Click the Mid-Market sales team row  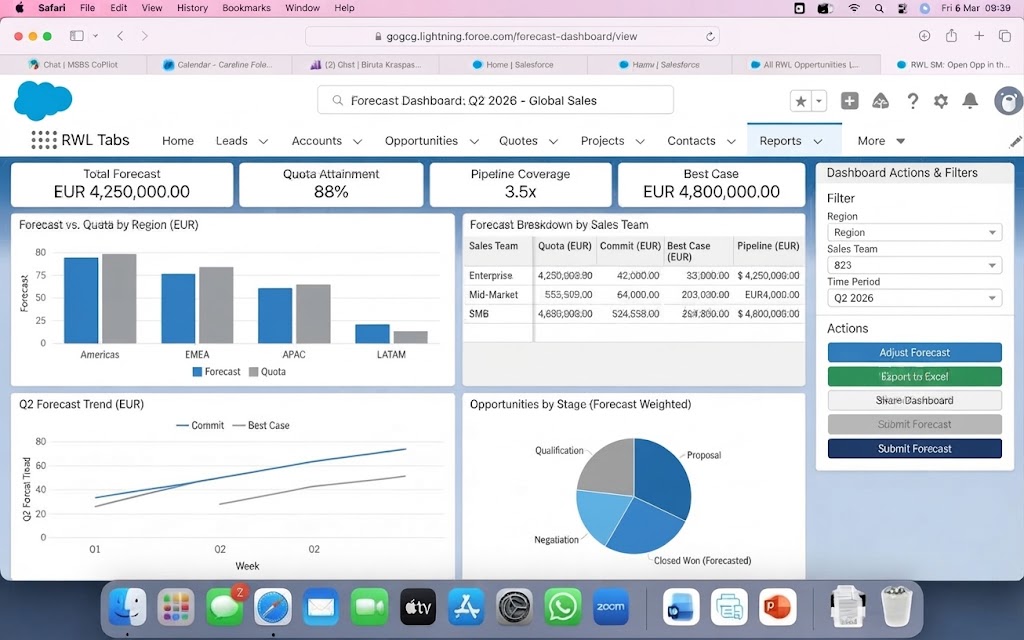[633, 295]
